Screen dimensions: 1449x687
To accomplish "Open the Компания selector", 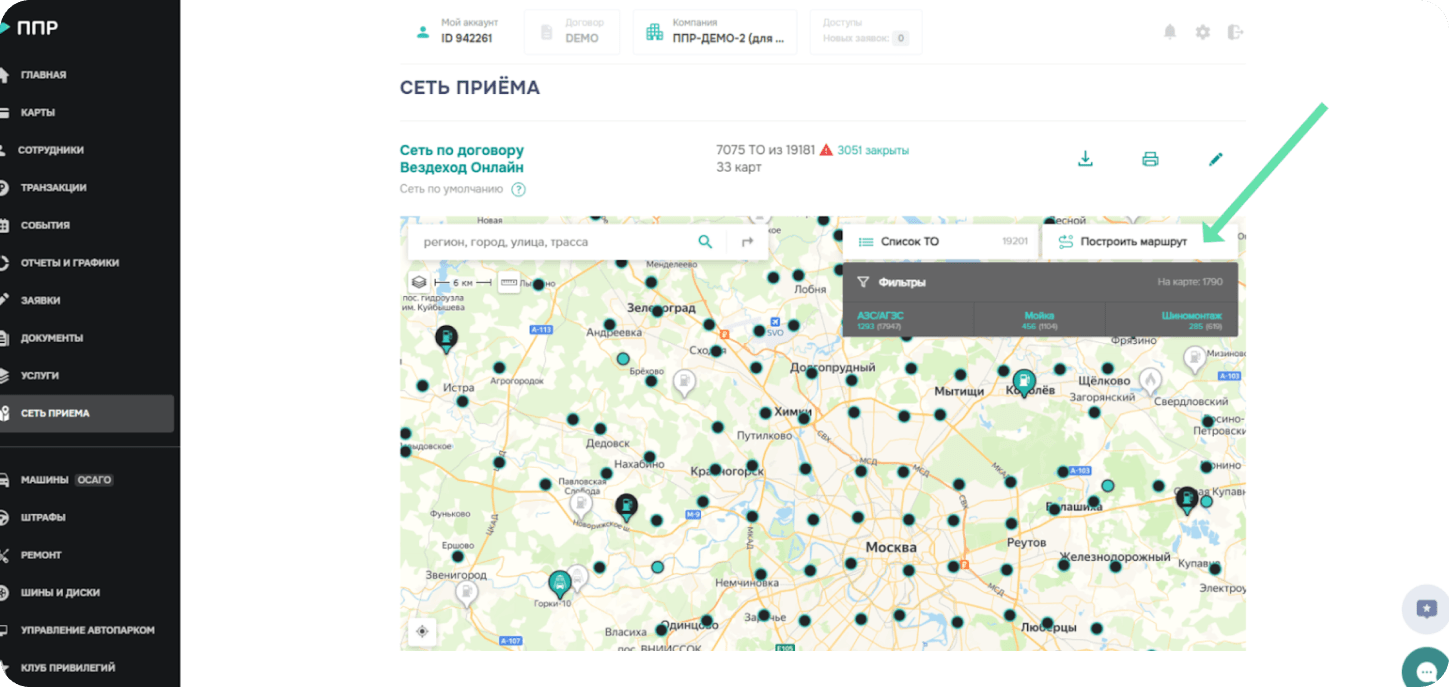I will (x=715, y=32).
